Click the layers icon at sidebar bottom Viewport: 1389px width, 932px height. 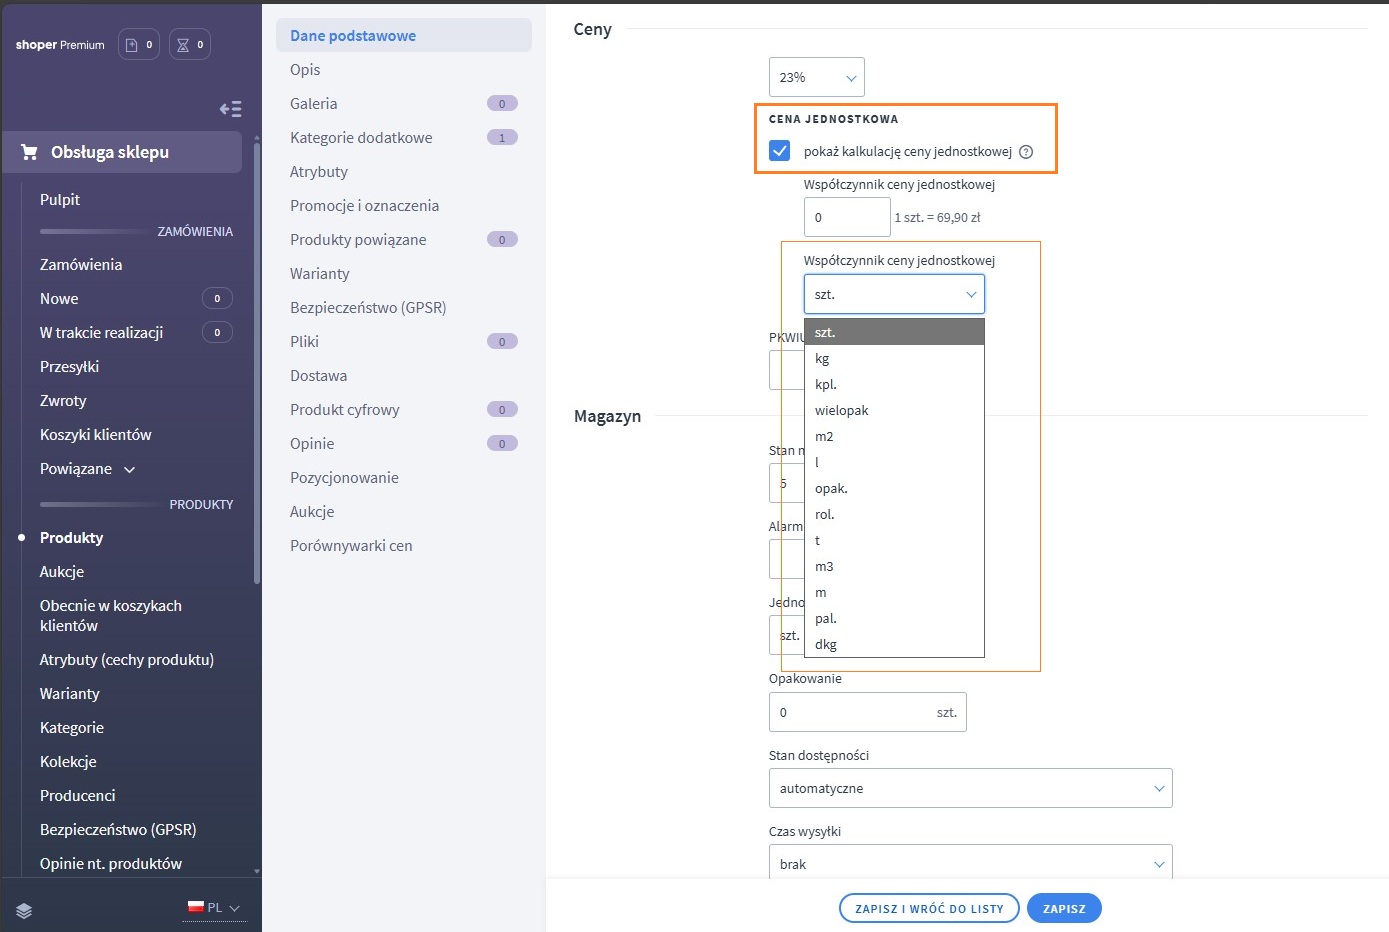(x=25, y=910)
